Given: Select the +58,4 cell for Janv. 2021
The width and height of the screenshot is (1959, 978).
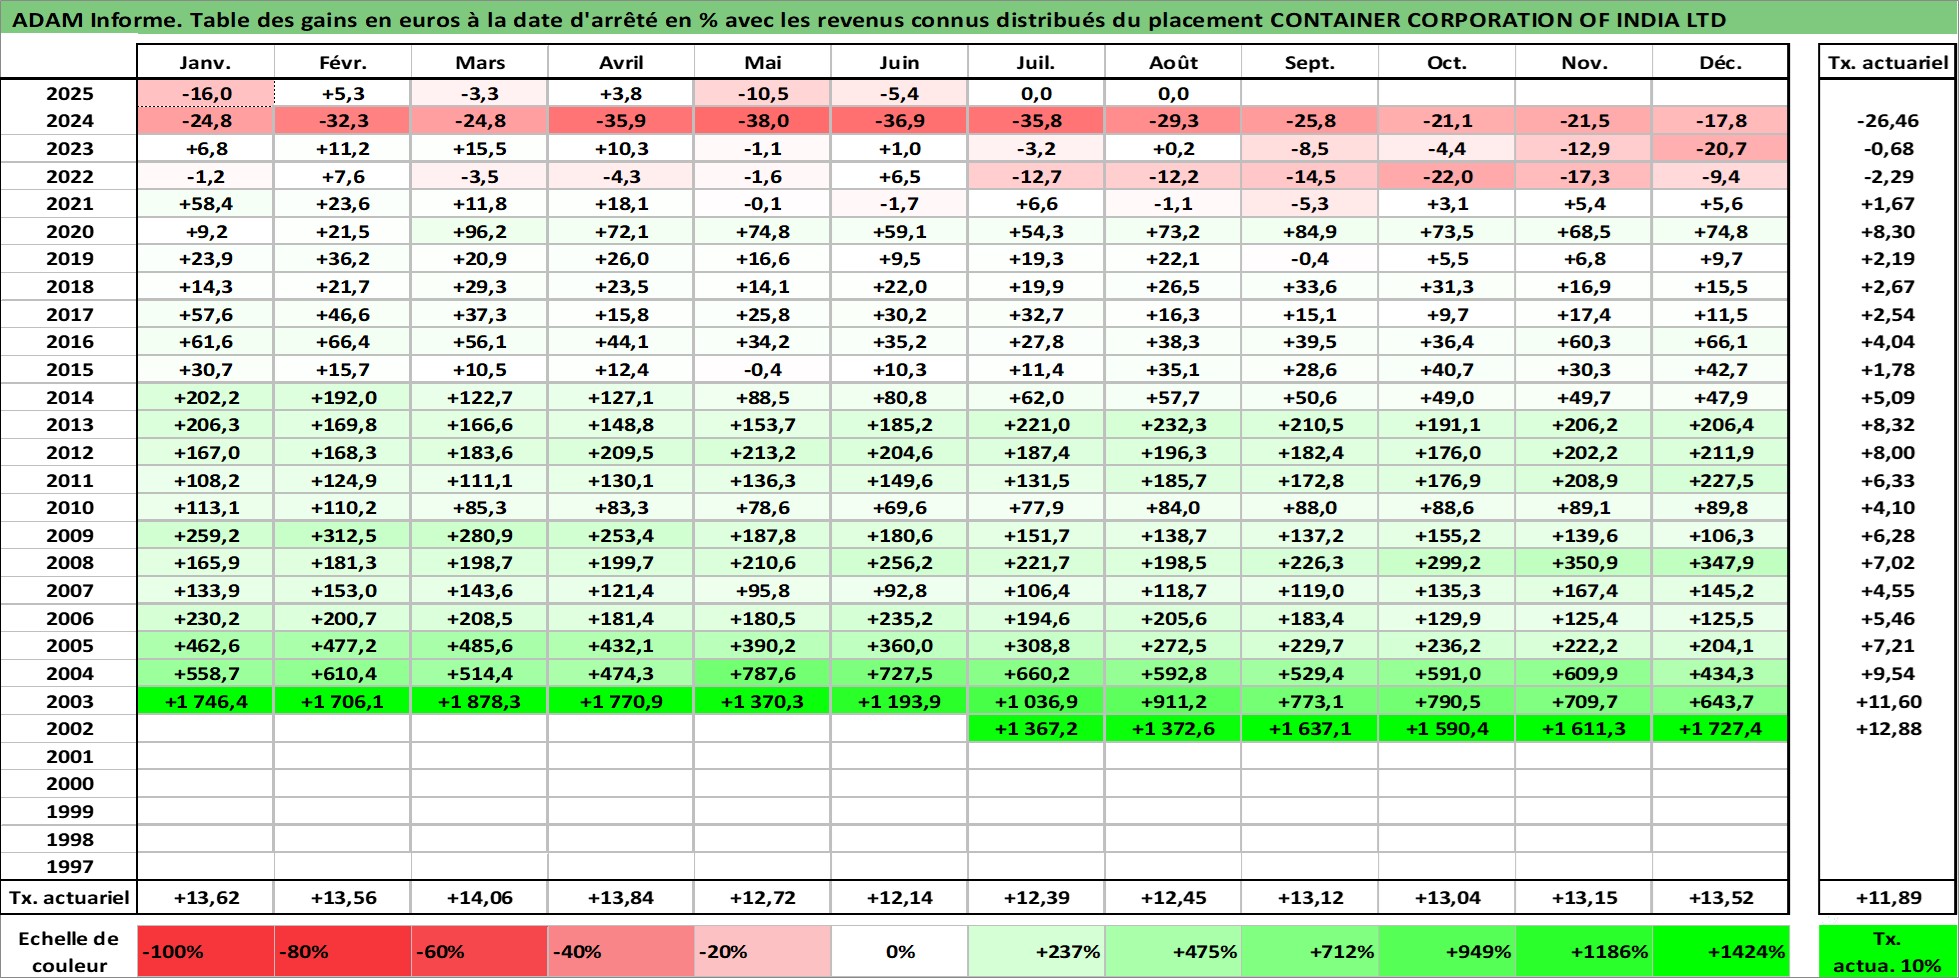Looking at the screenshot, I should click(x=205, y=204).
